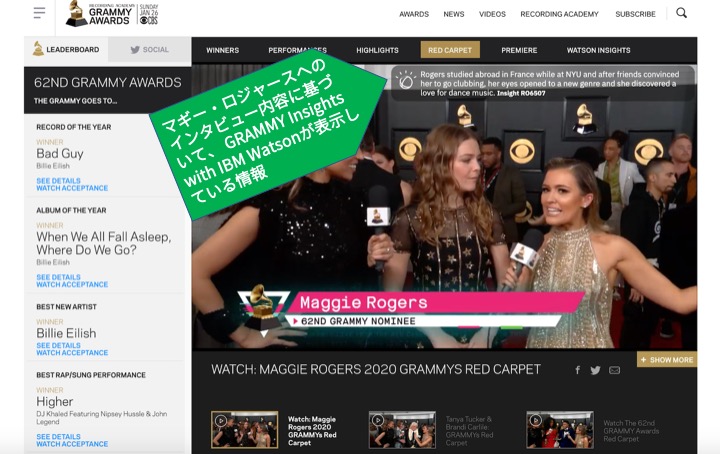The width and height of the screenshot is (720, 454).
Task: Click Subscribe in the top navigation
Action: 636,14
